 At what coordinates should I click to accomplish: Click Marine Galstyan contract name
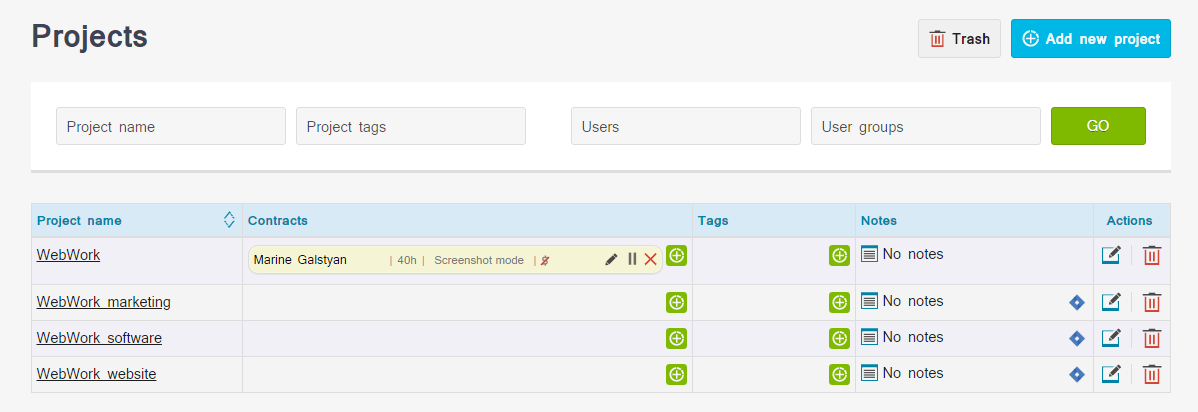[300, 261]
